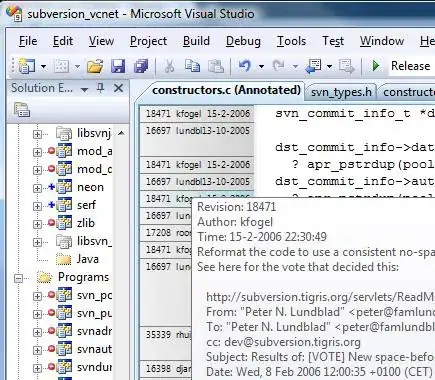Start debugging with the green play icon
The height and width of the screenshot is (380, 435).
point(376,66)
